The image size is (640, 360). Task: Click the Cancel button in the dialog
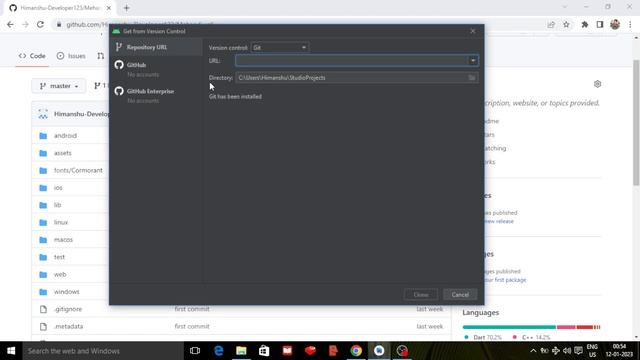460,294
